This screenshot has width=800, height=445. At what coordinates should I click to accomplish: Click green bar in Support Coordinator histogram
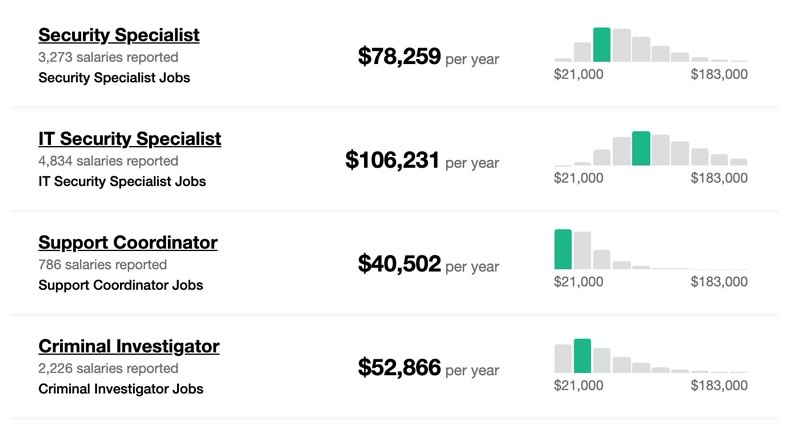(x=563, y=249)
